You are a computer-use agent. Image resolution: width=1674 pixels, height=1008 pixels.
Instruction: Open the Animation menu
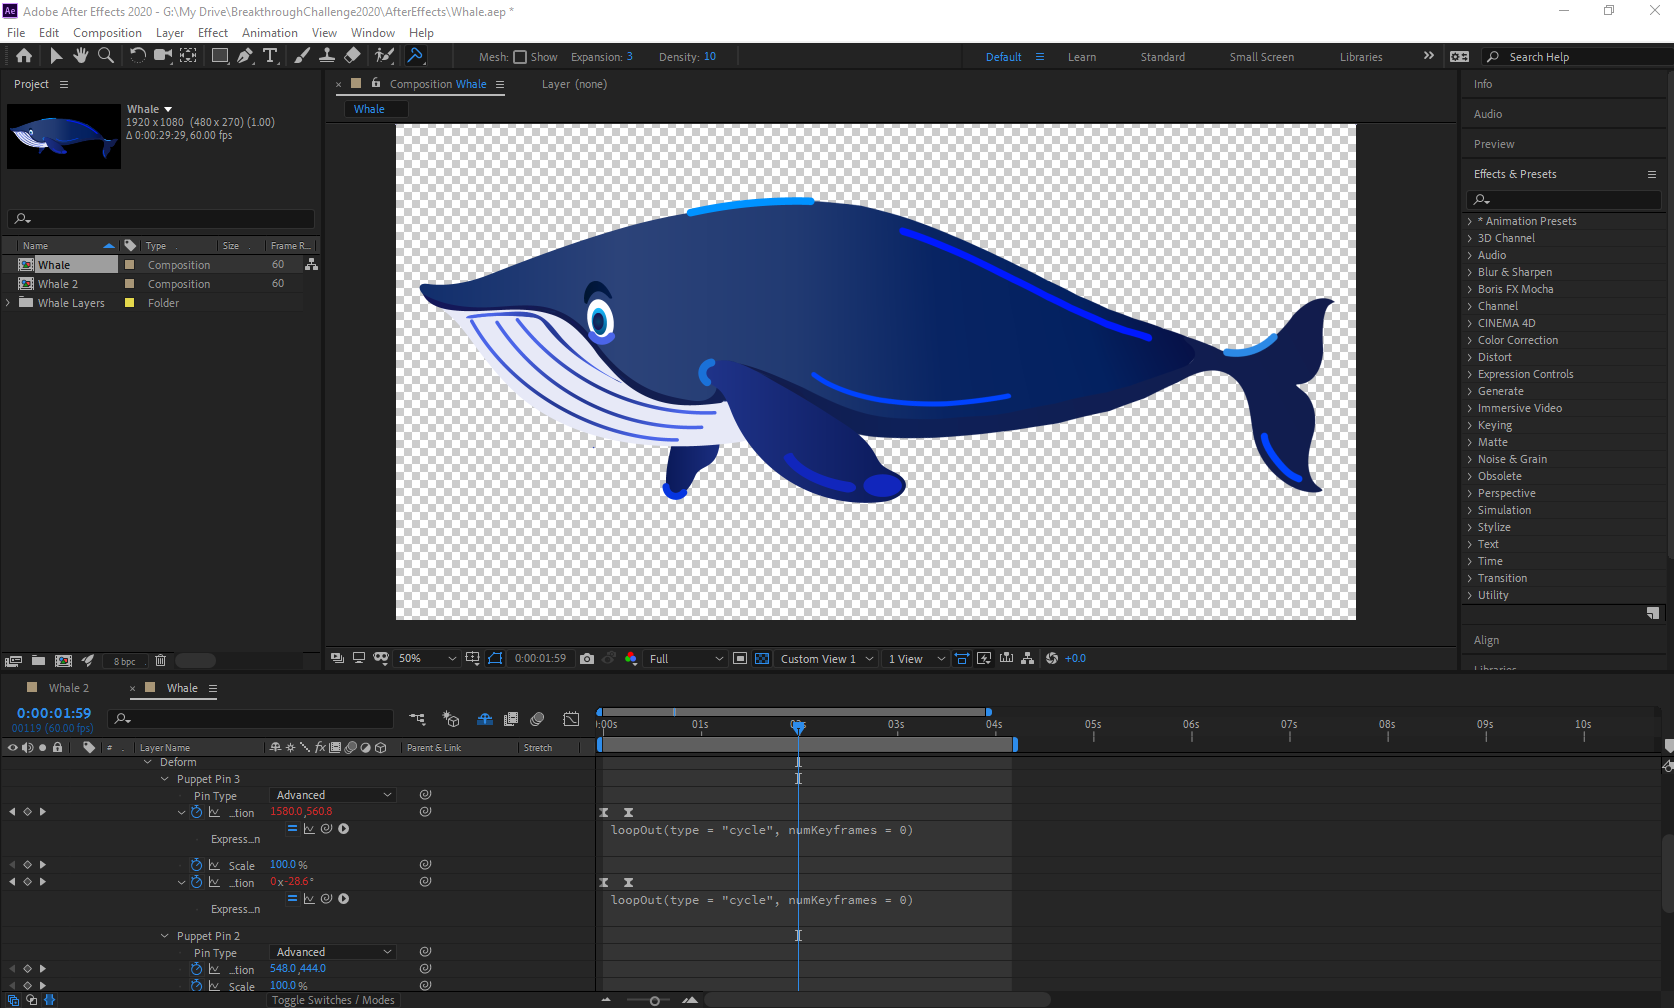tap(269, 33)
